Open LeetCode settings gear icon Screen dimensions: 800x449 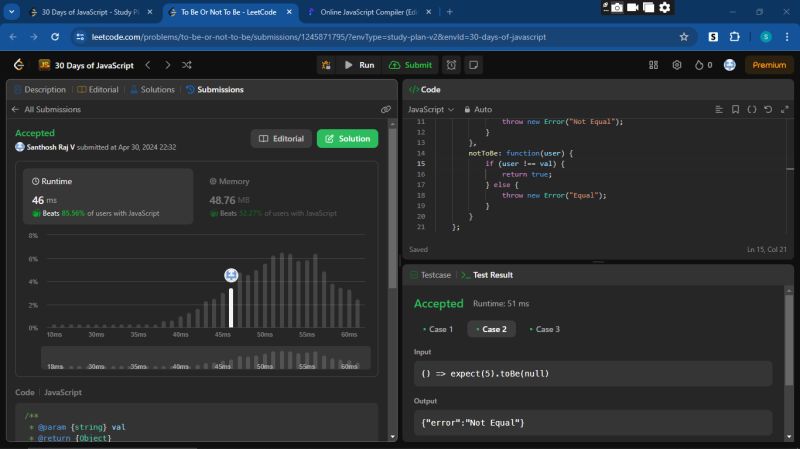677,65
